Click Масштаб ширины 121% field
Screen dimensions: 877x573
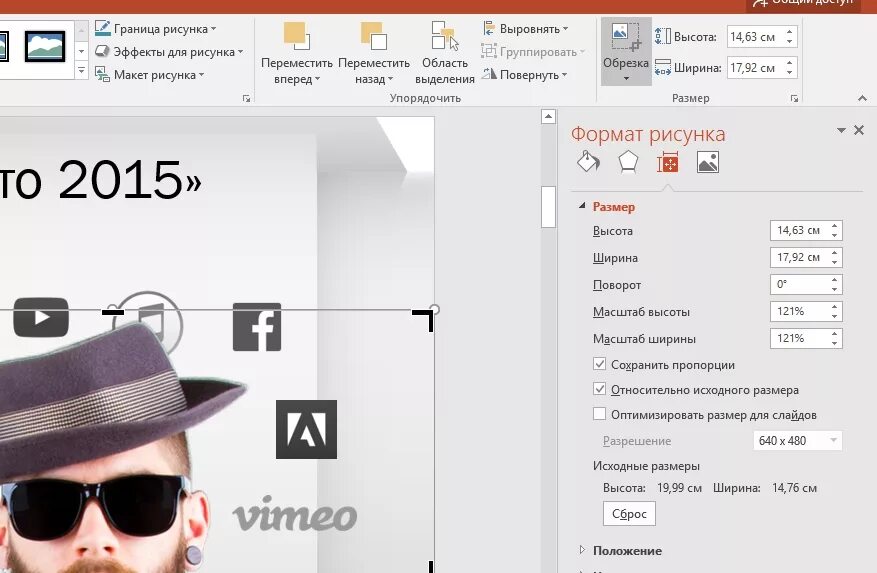coord(799,338)
